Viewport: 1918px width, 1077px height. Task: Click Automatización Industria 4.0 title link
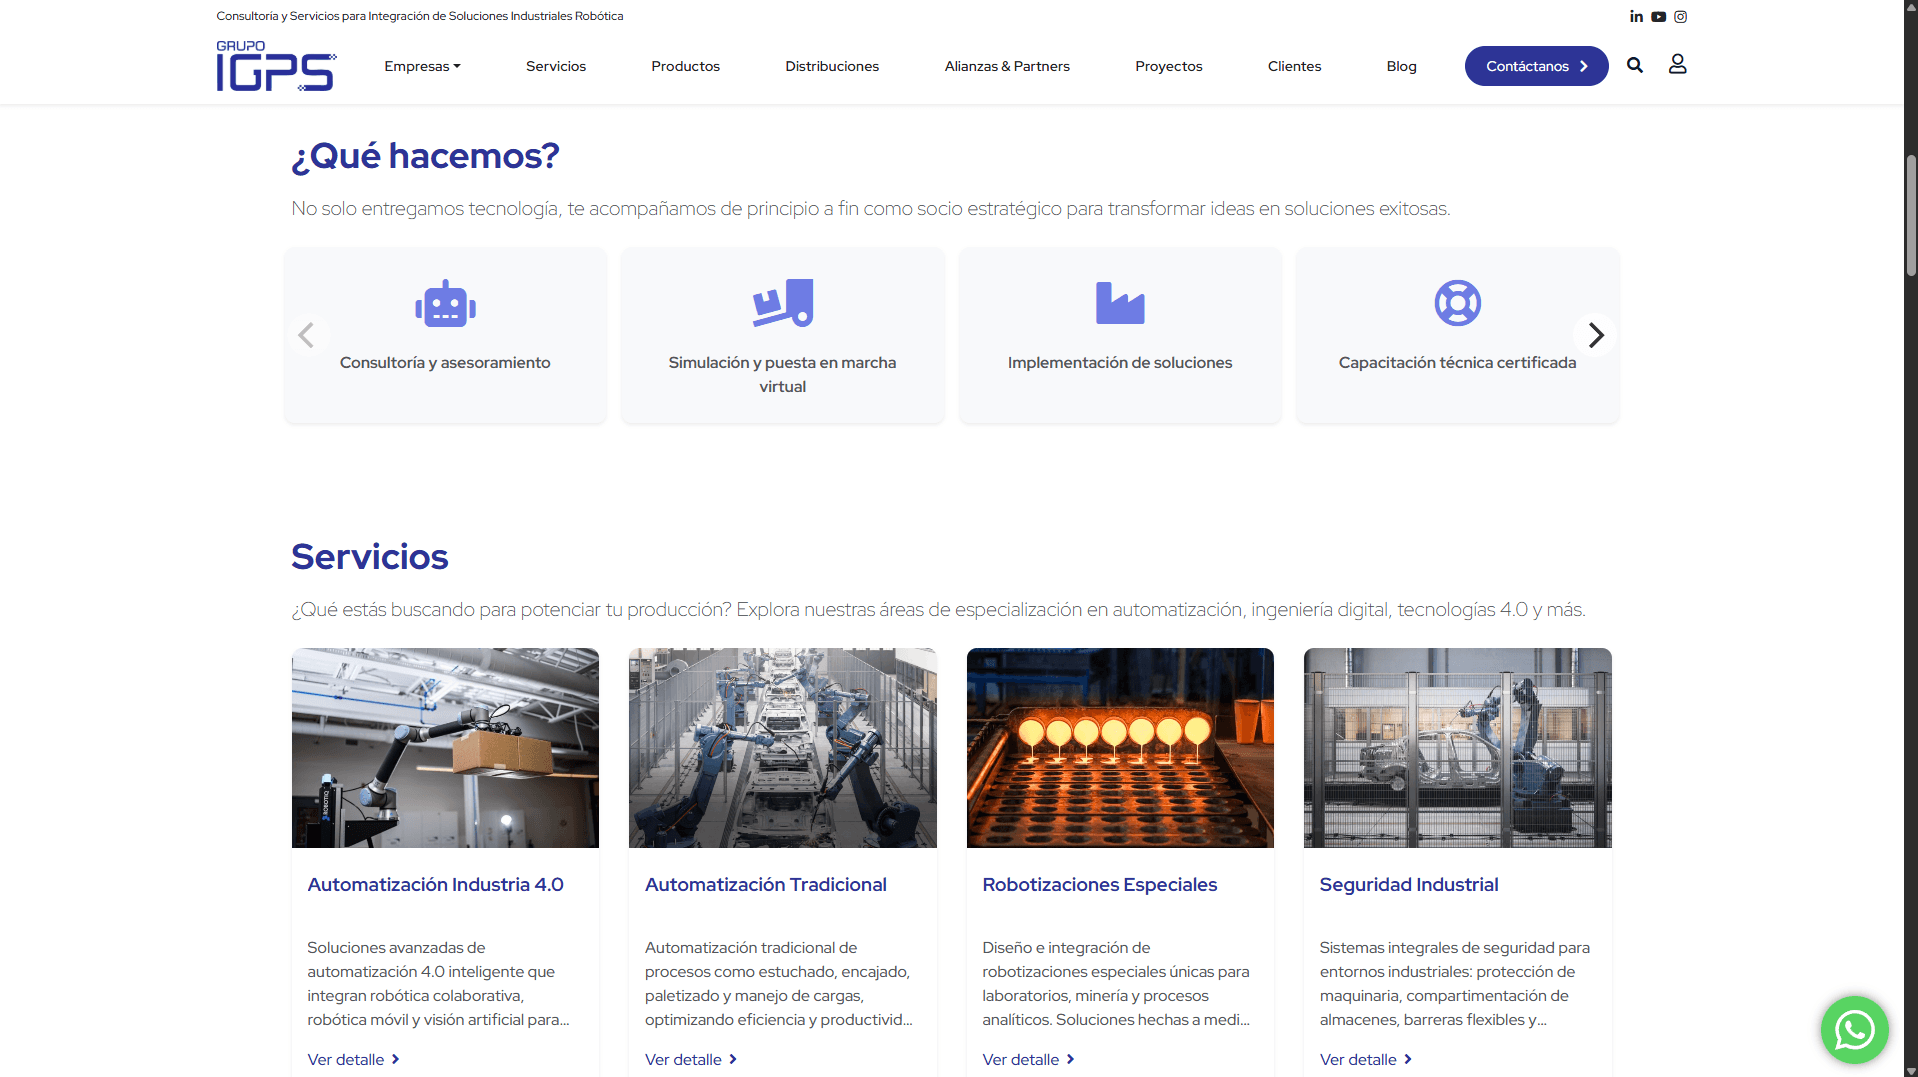pyautogui.click(x=435, y=884)
